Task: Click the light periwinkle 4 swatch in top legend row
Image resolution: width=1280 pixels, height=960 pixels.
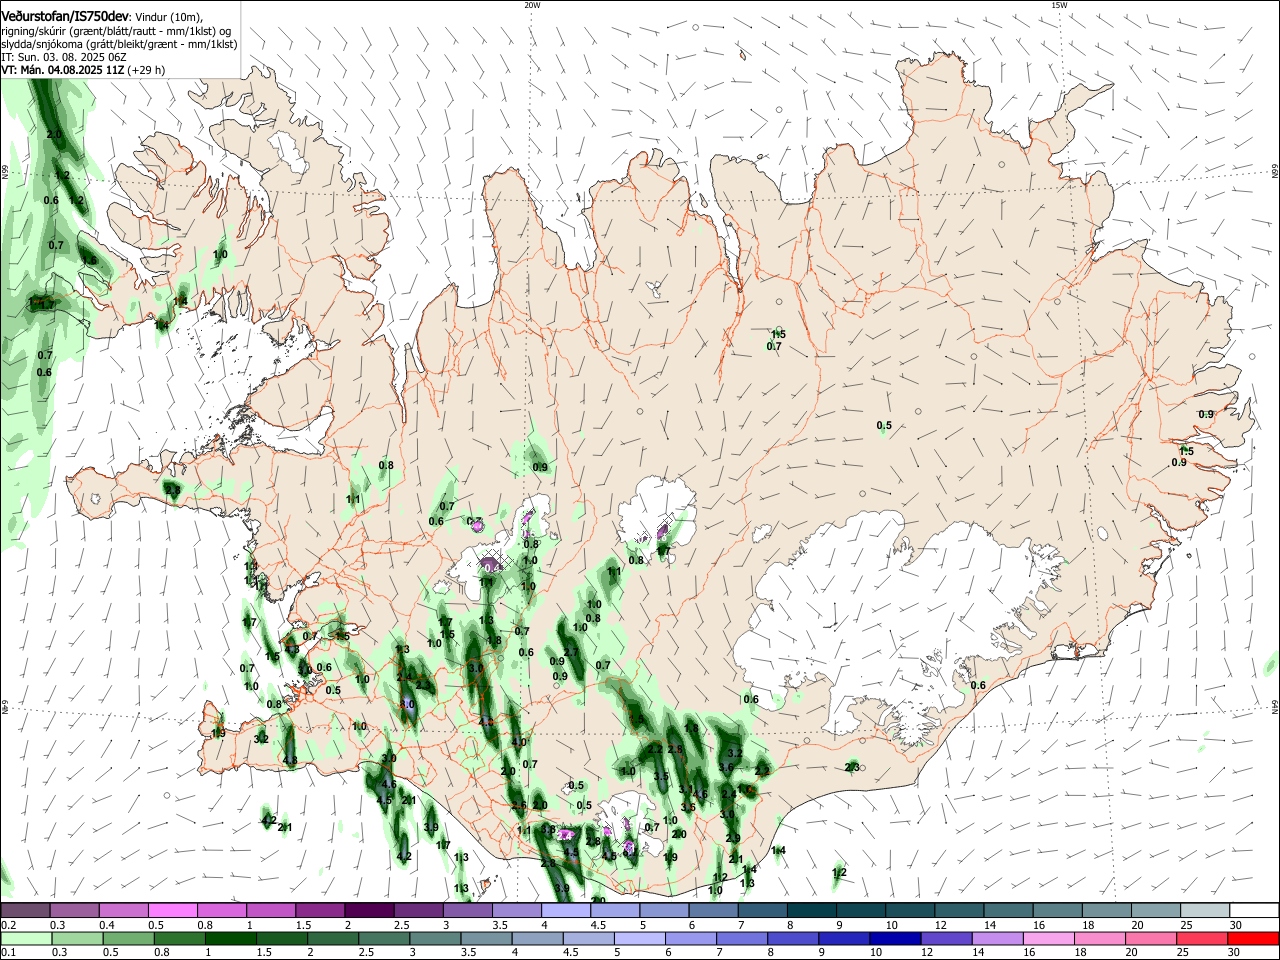Action: pos(566,910)
